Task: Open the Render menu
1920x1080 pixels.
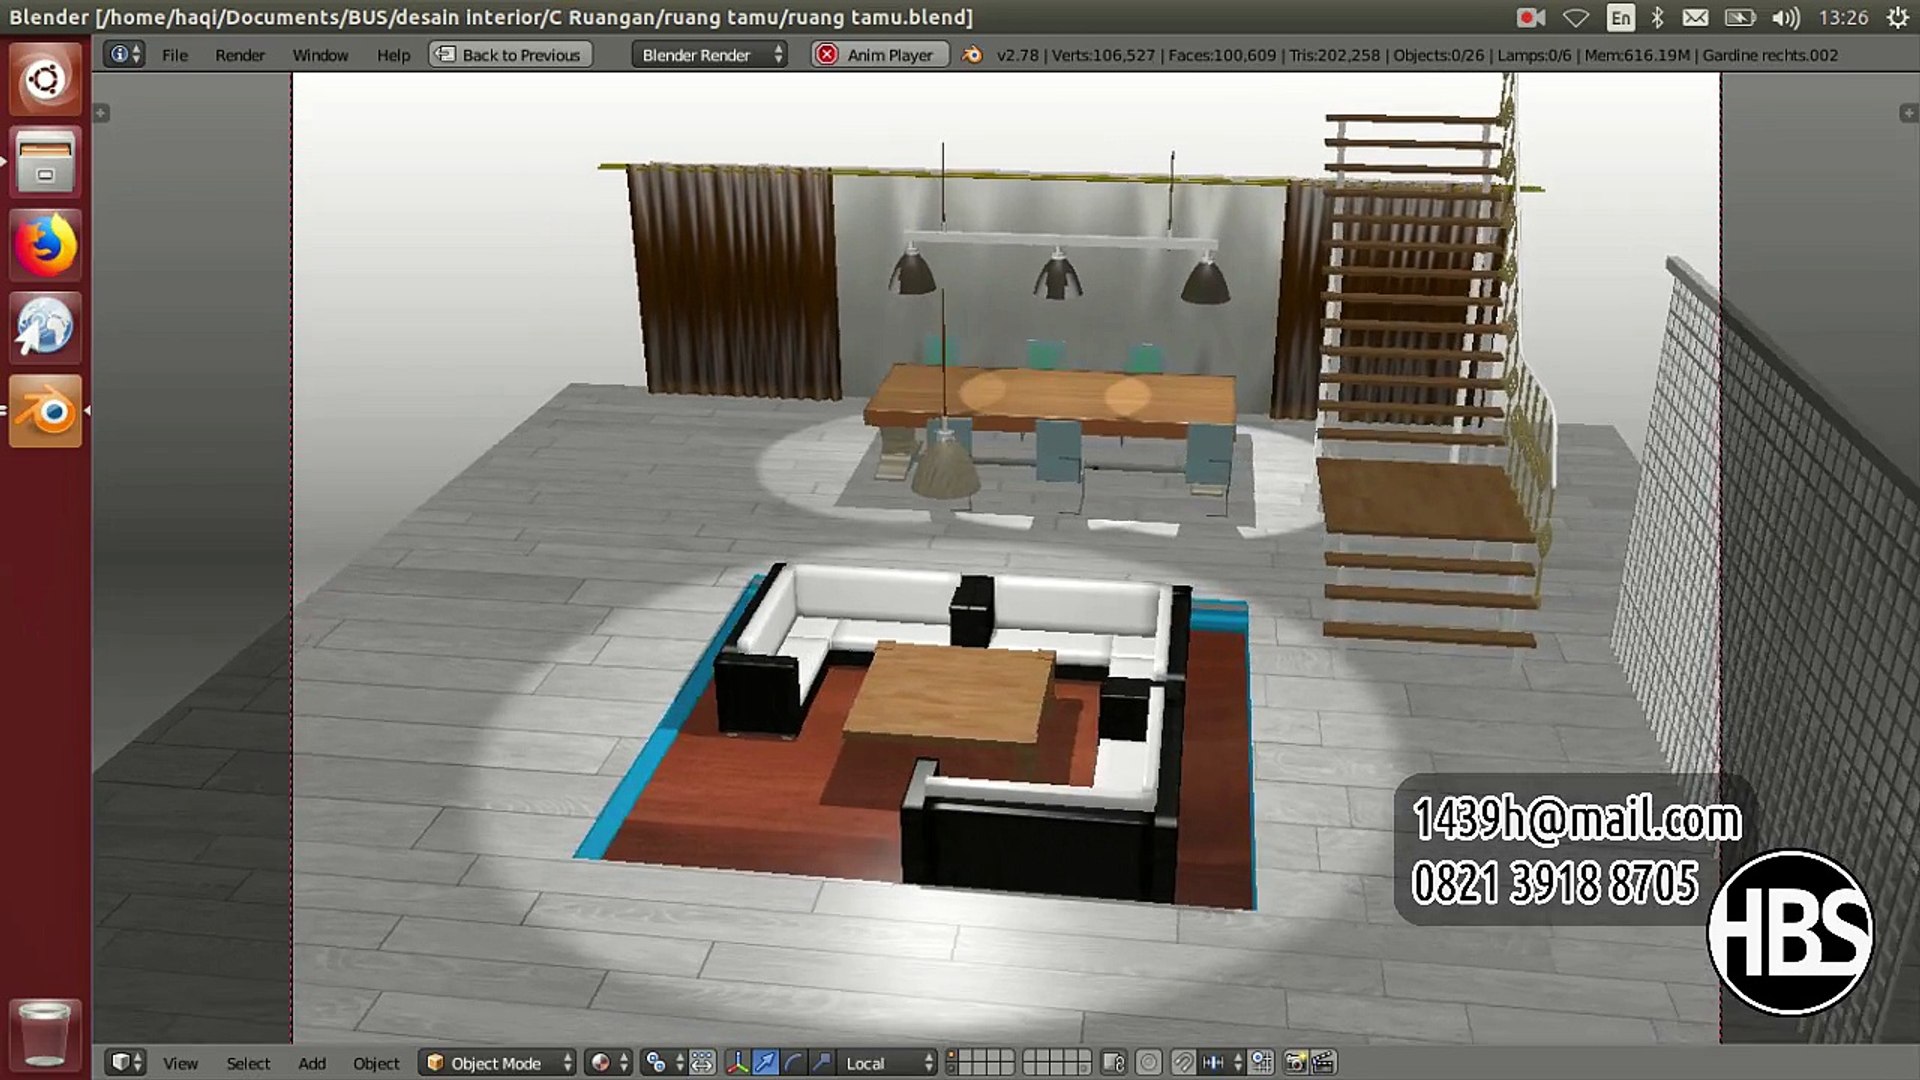Action: coord(239,55)
